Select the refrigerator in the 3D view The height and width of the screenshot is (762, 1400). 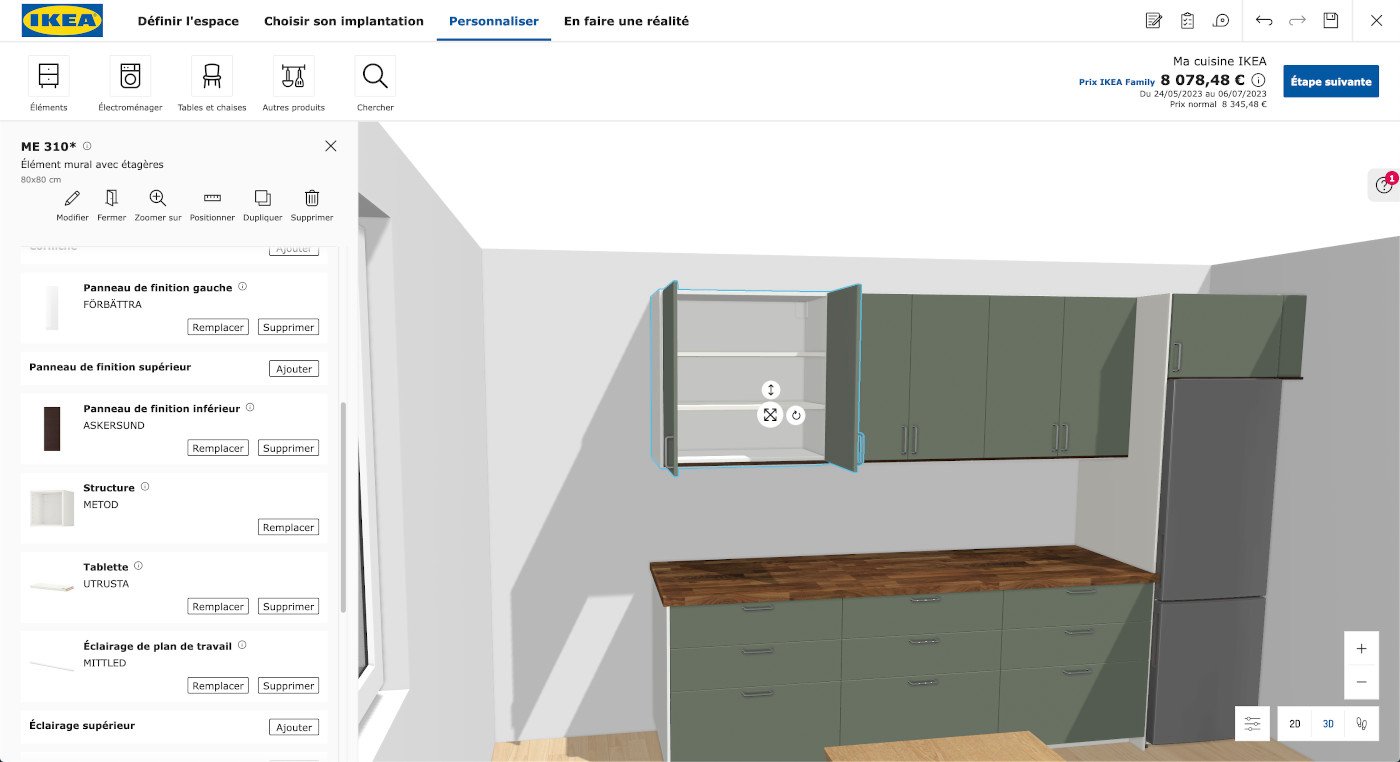click(1215, 560)
